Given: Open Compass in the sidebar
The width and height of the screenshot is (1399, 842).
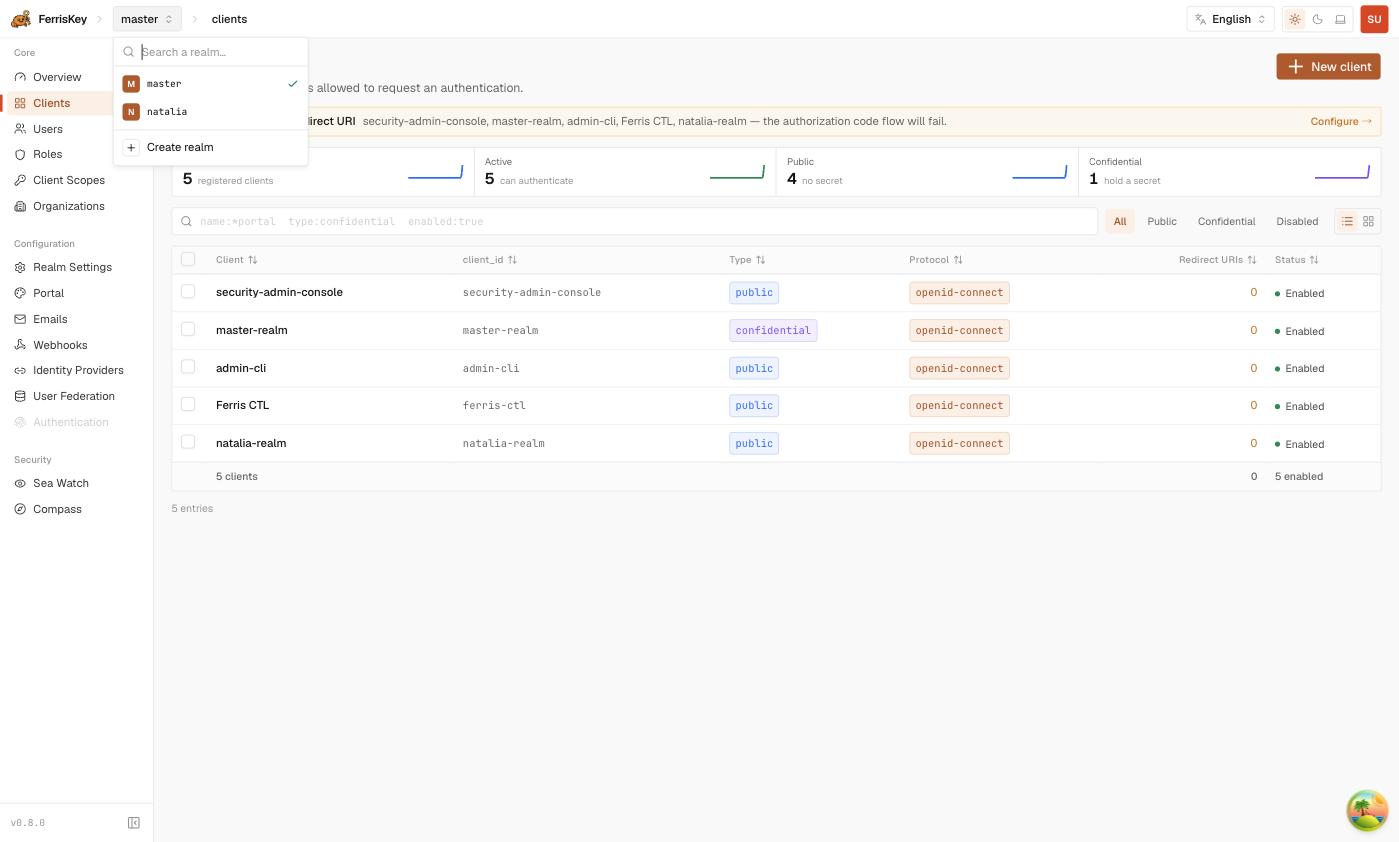Looking at the screenshot, I should pyautogui.click(x=57, y=509).
